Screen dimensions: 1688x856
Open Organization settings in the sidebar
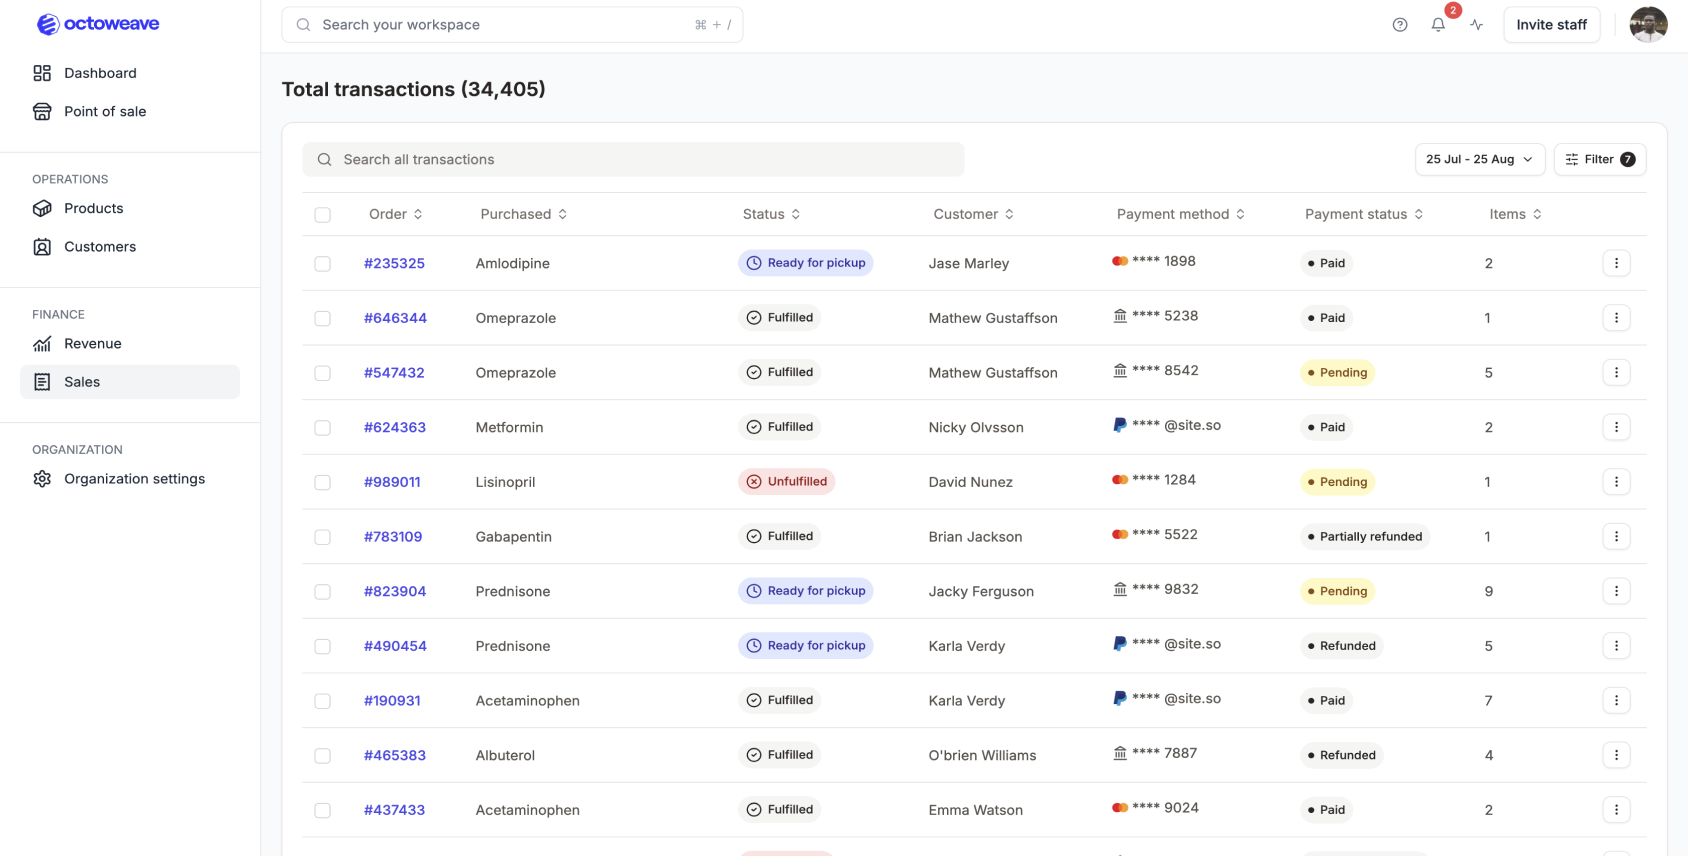pos(134,479)
